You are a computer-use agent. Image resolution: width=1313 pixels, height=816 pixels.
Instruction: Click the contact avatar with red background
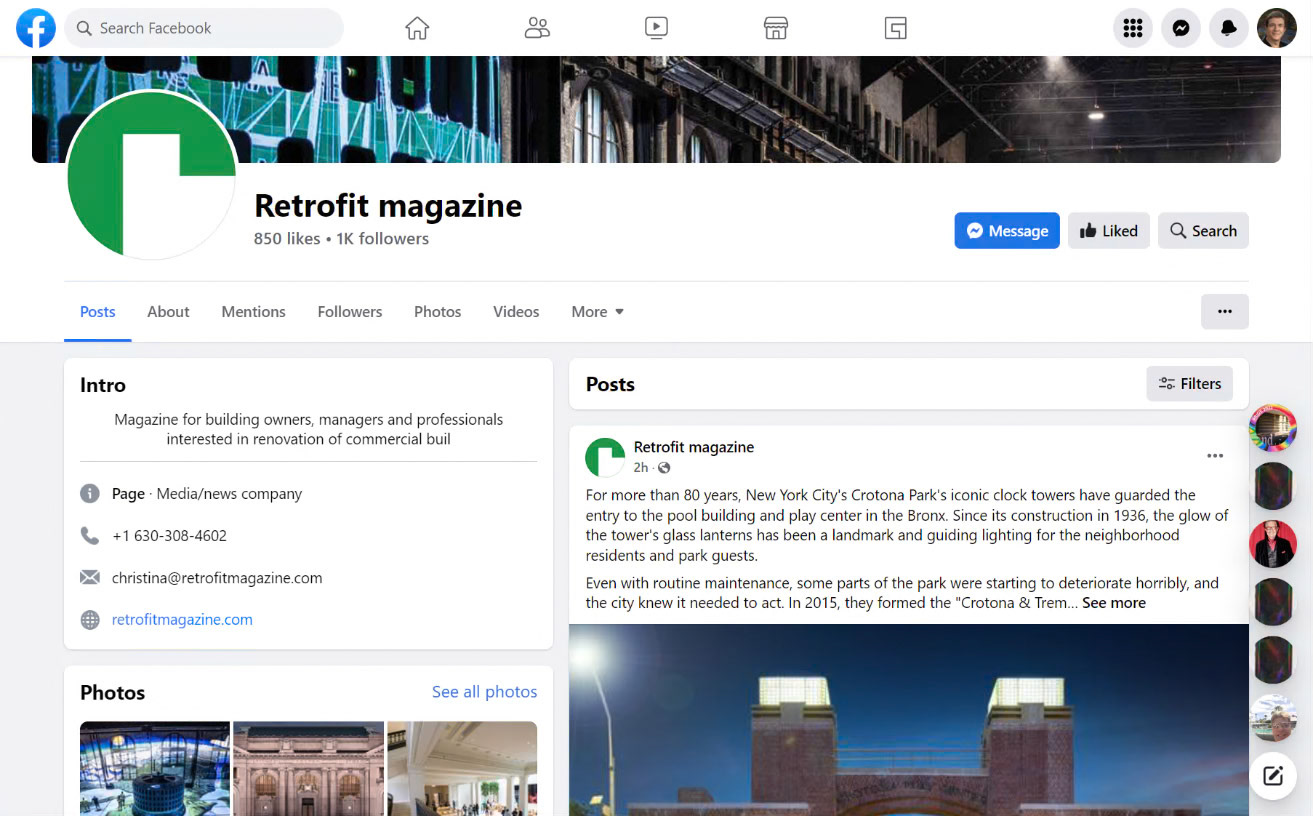pyautogui.click(x=1273, y=544)
